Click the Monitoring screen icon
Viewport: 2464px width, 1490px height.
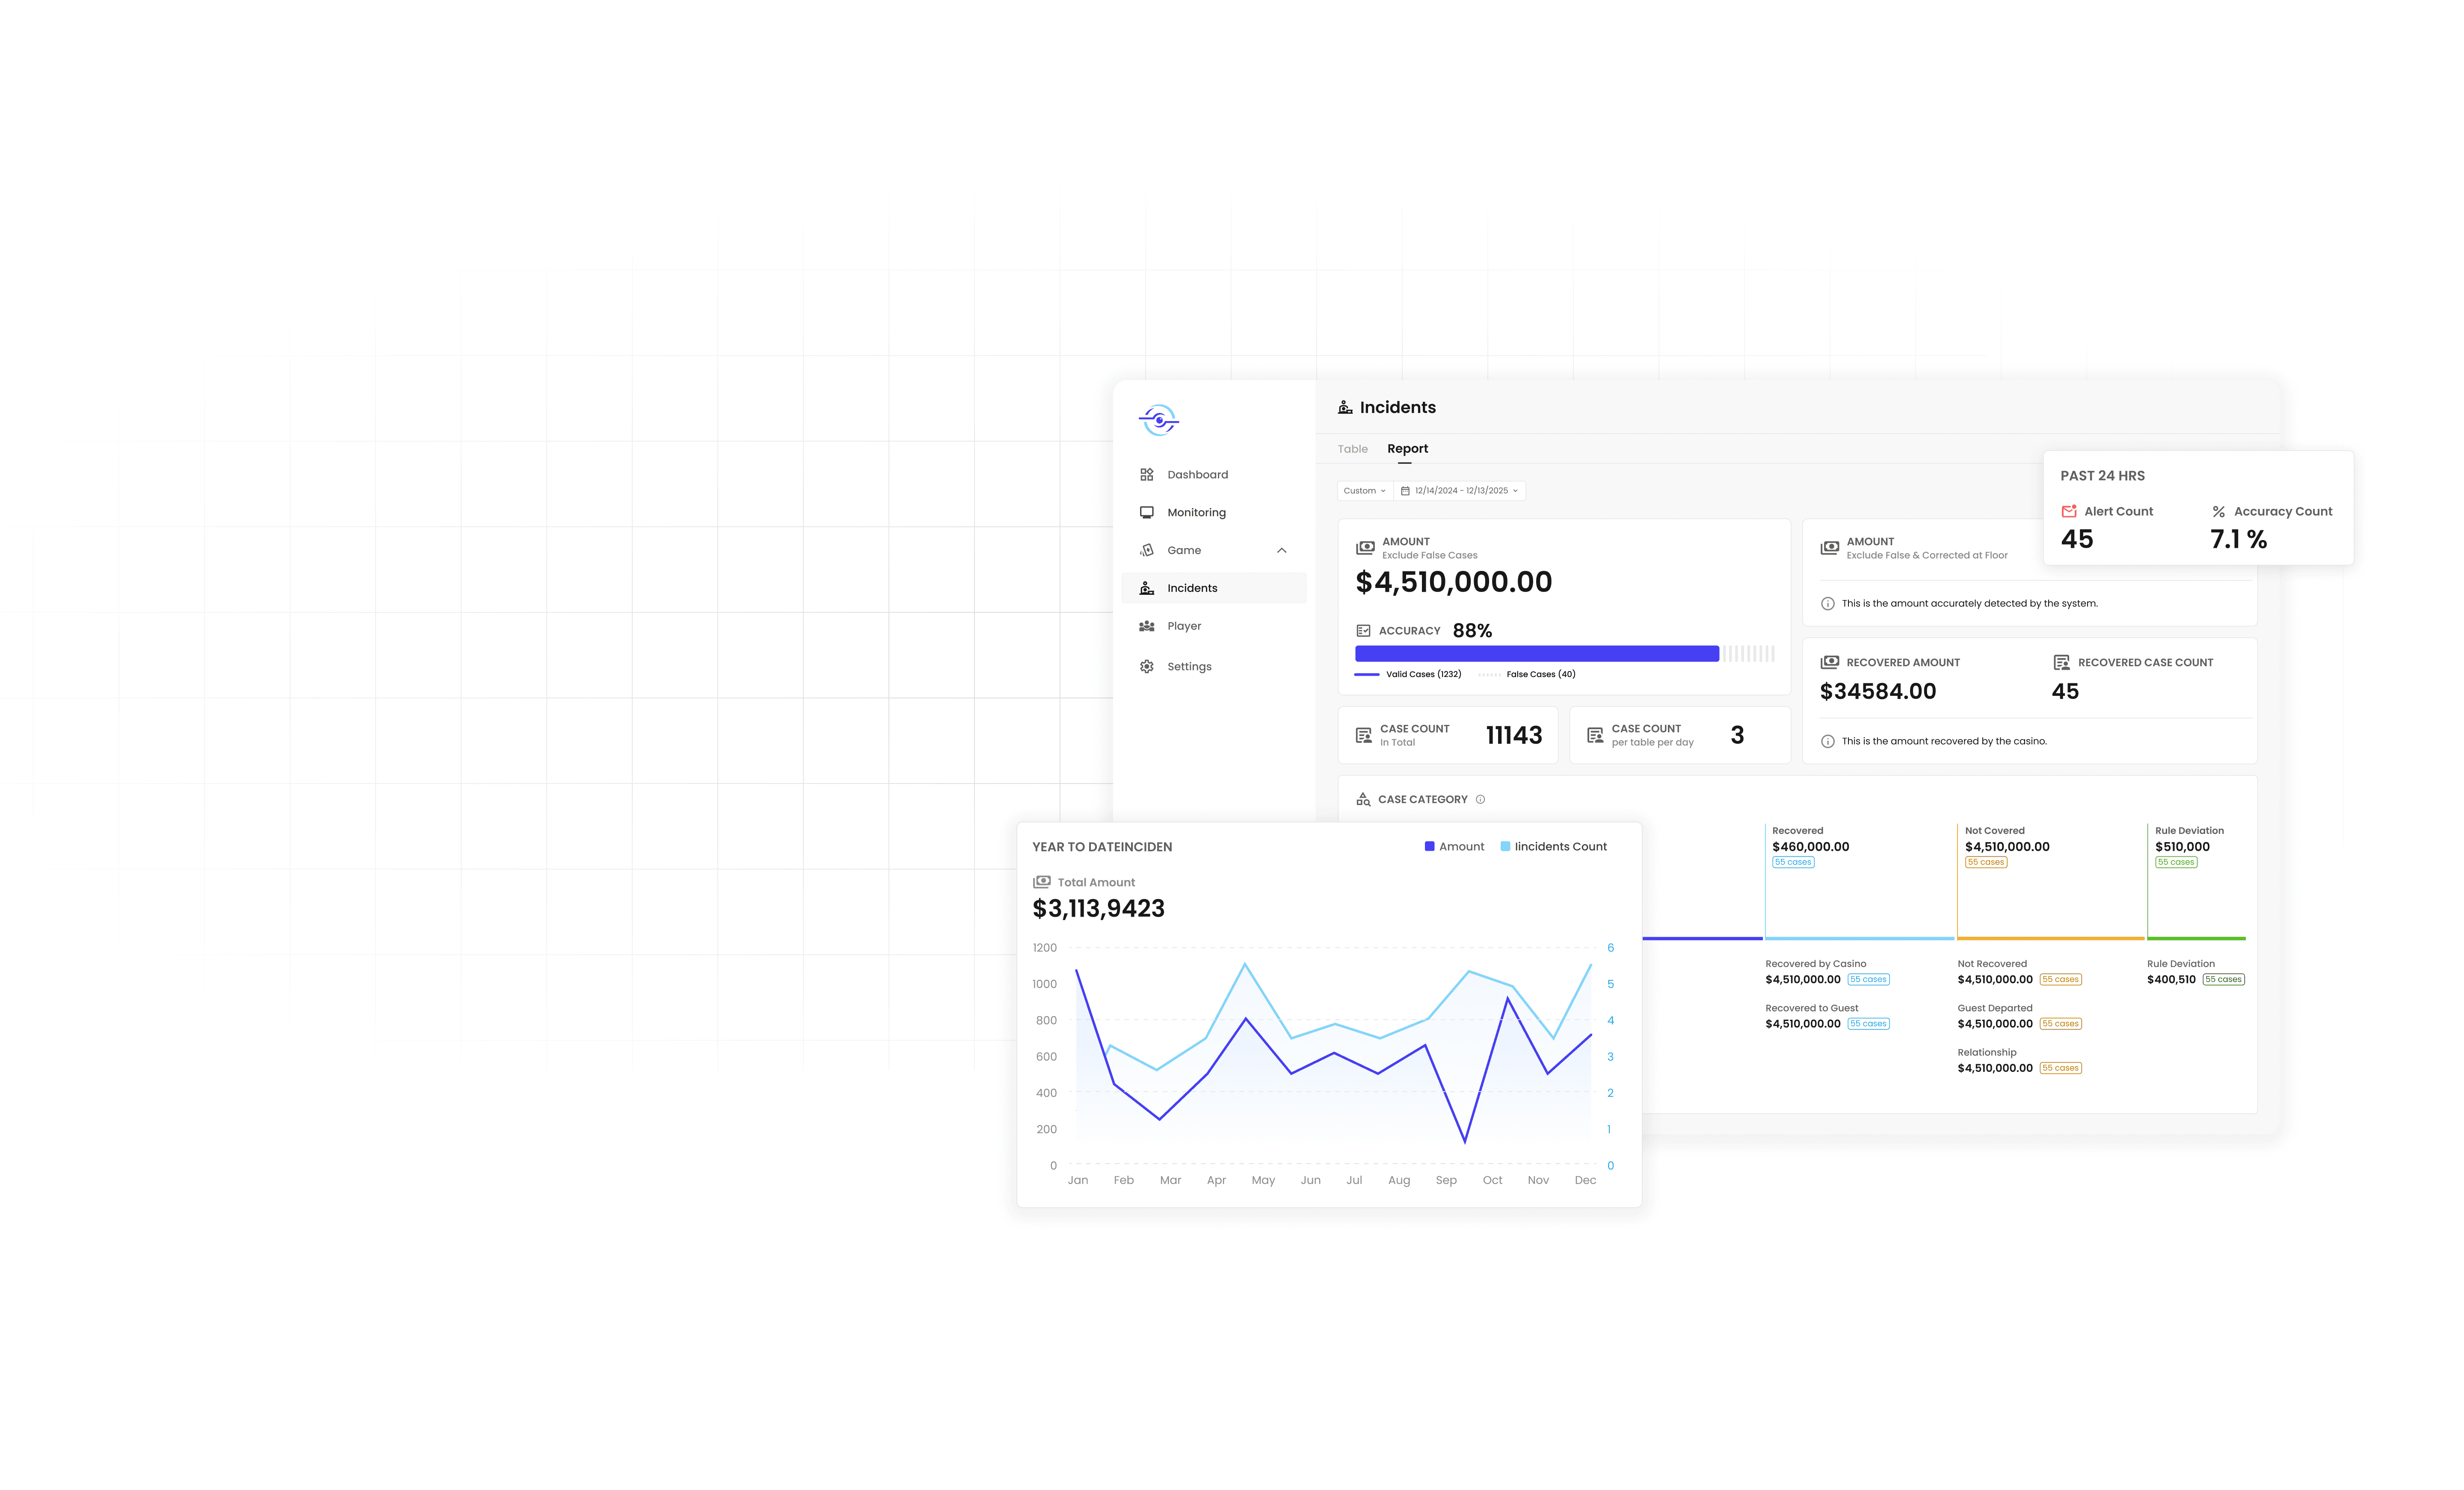(x=1146, y=512)
